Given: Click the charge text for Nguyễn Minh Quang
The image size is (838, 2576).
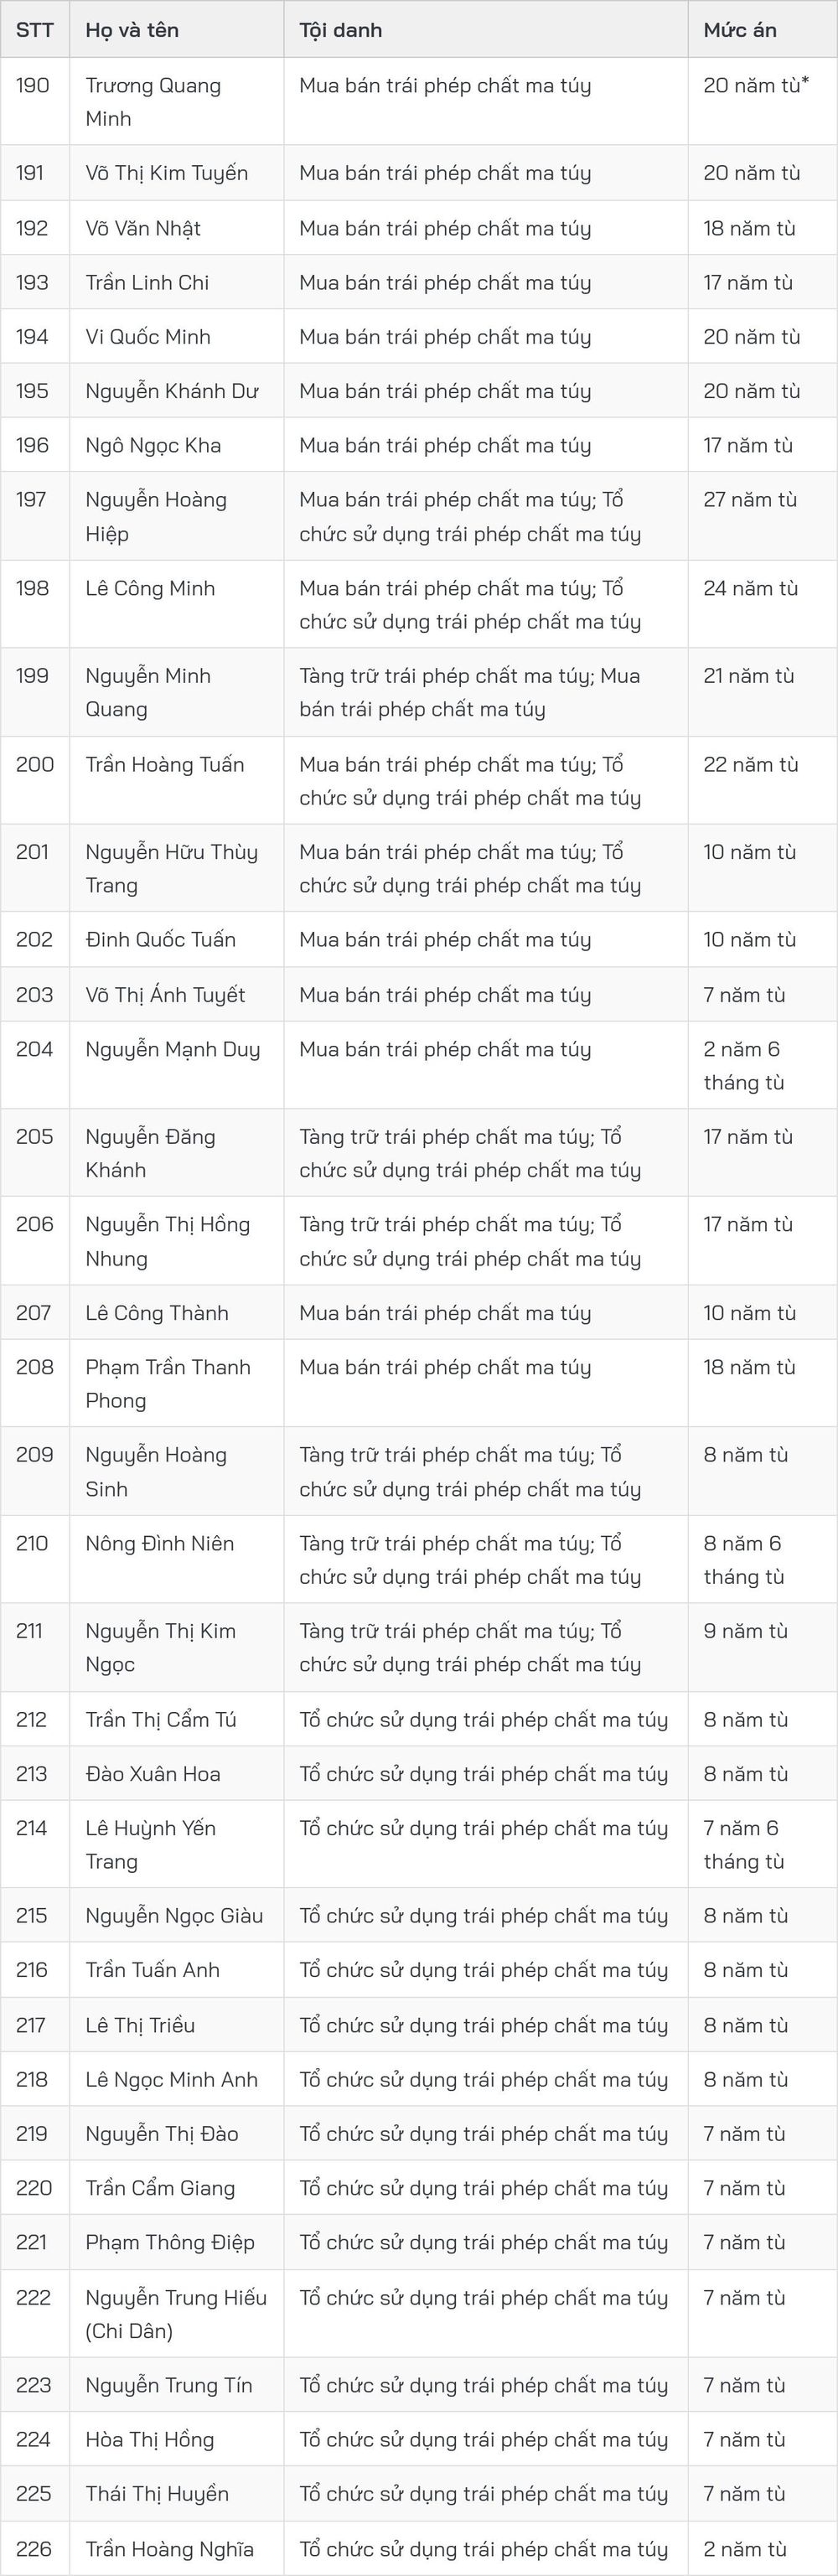Looking at the screenshot, I should 470,692.
